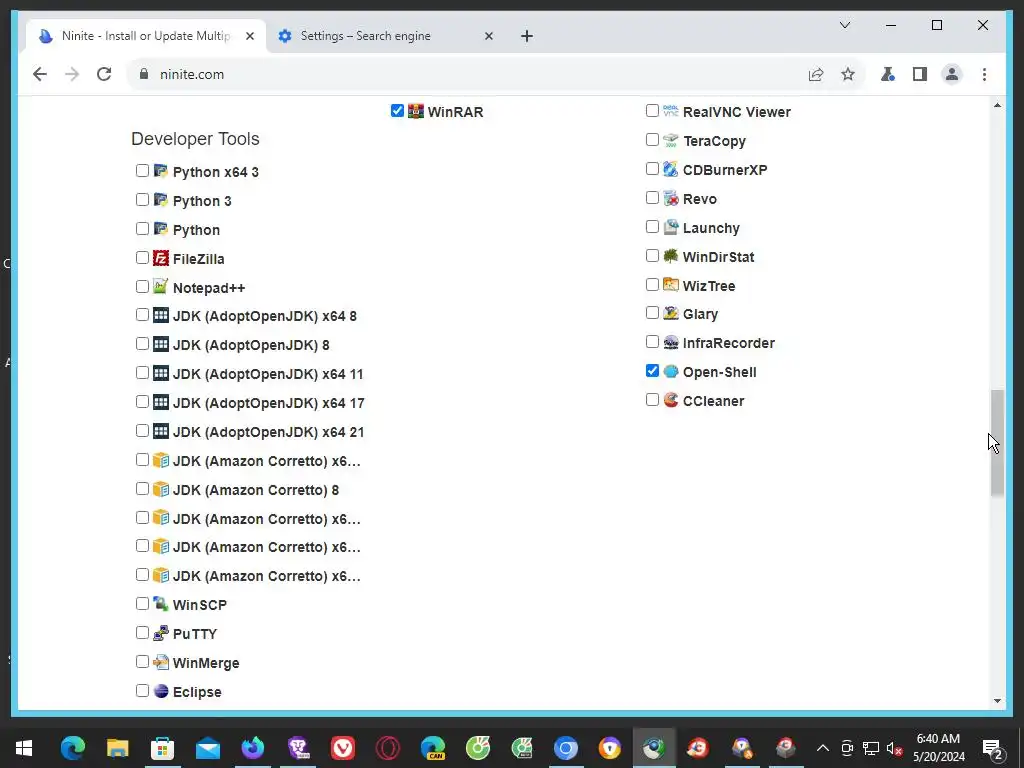
Task: Click the WizTree icon
Action: (671, 285)
